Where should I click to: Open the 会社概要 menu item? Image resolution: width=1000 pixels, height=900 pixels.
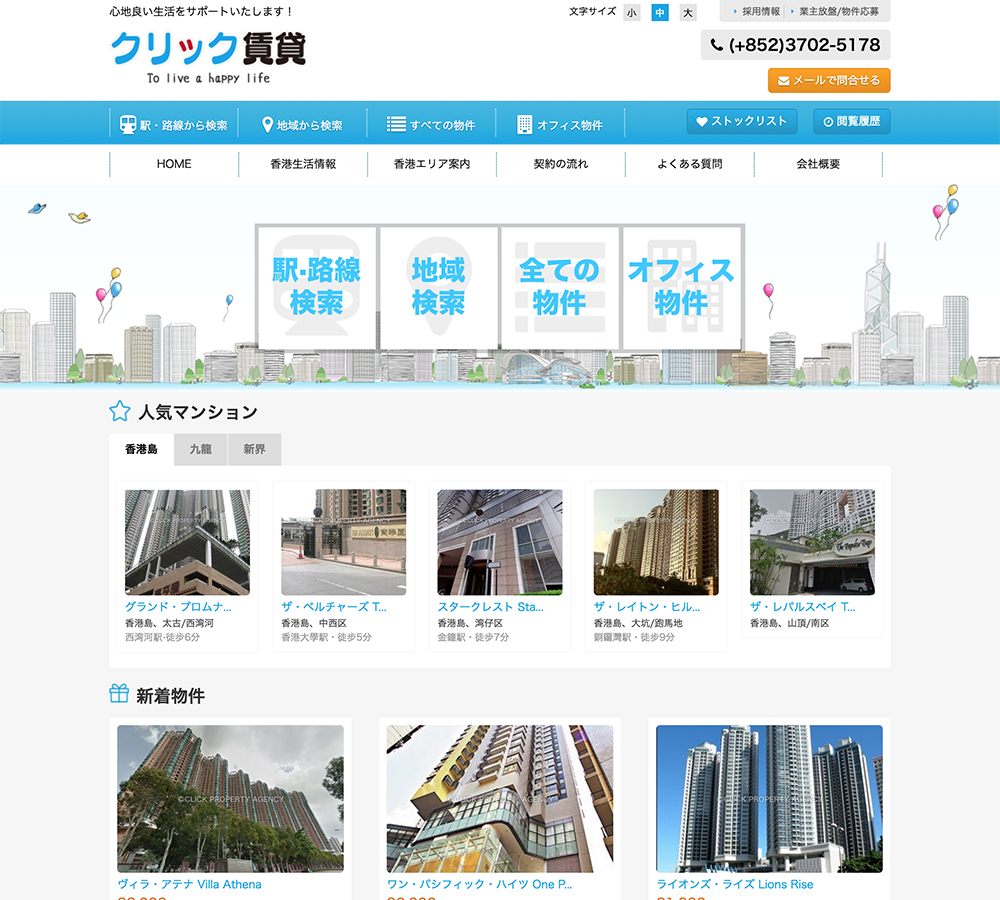pyautogui.click(x=818, y=164)
